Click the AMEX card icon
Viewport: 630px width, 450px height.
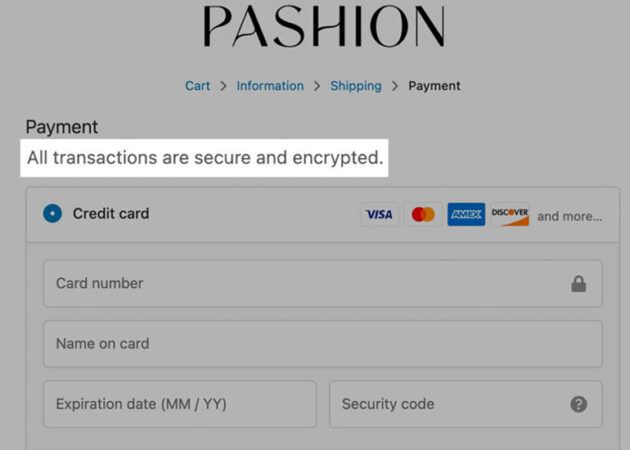tap(466, 214)
